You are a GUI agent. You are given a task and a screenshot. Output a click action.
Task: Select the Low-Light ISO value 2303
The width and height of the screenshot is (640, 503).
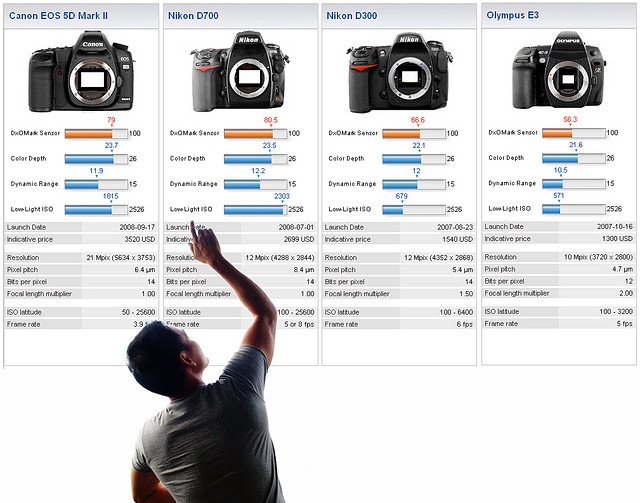(x=282, y=196)
